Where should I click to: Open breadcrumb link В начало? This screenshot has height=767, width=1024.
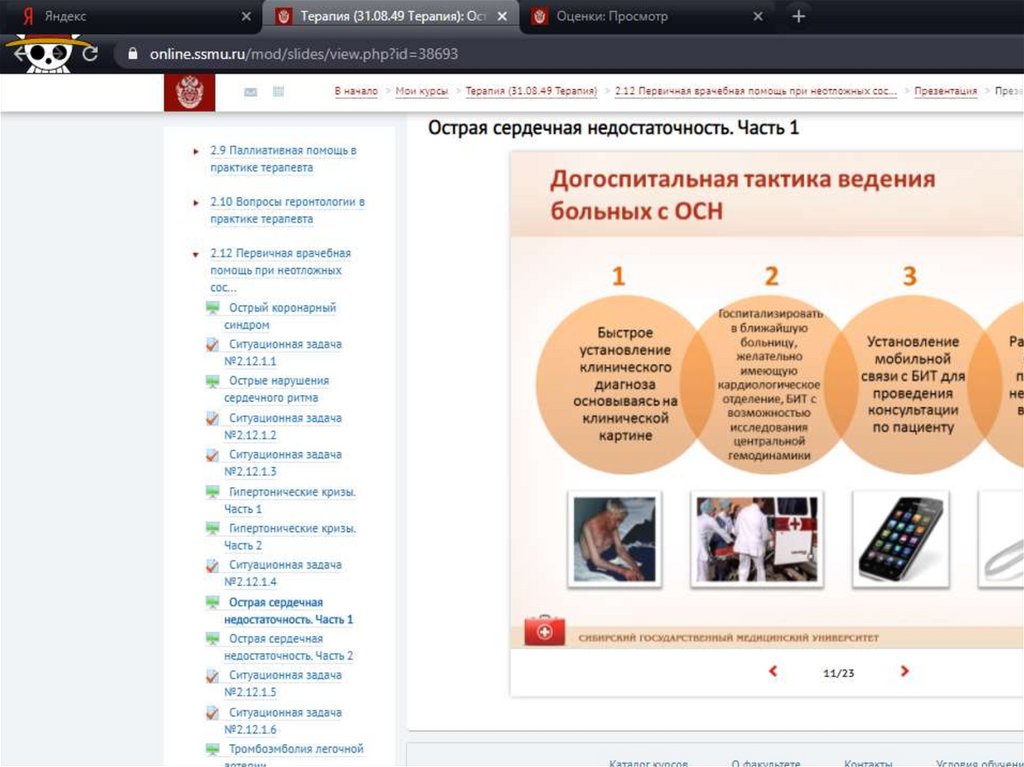(x=356, y=91)
